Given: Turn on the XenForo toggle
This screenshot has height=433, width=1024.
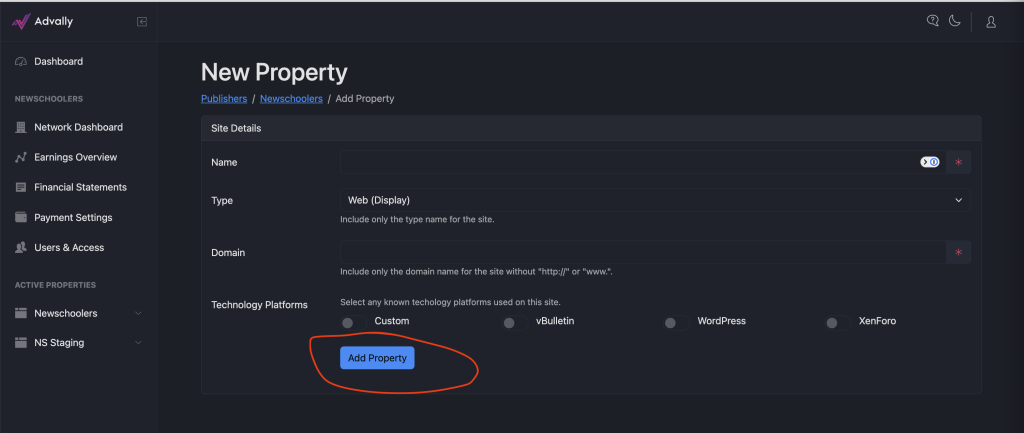Looking at the screenshot, I should pyautogui.click(x=838, y=323).
